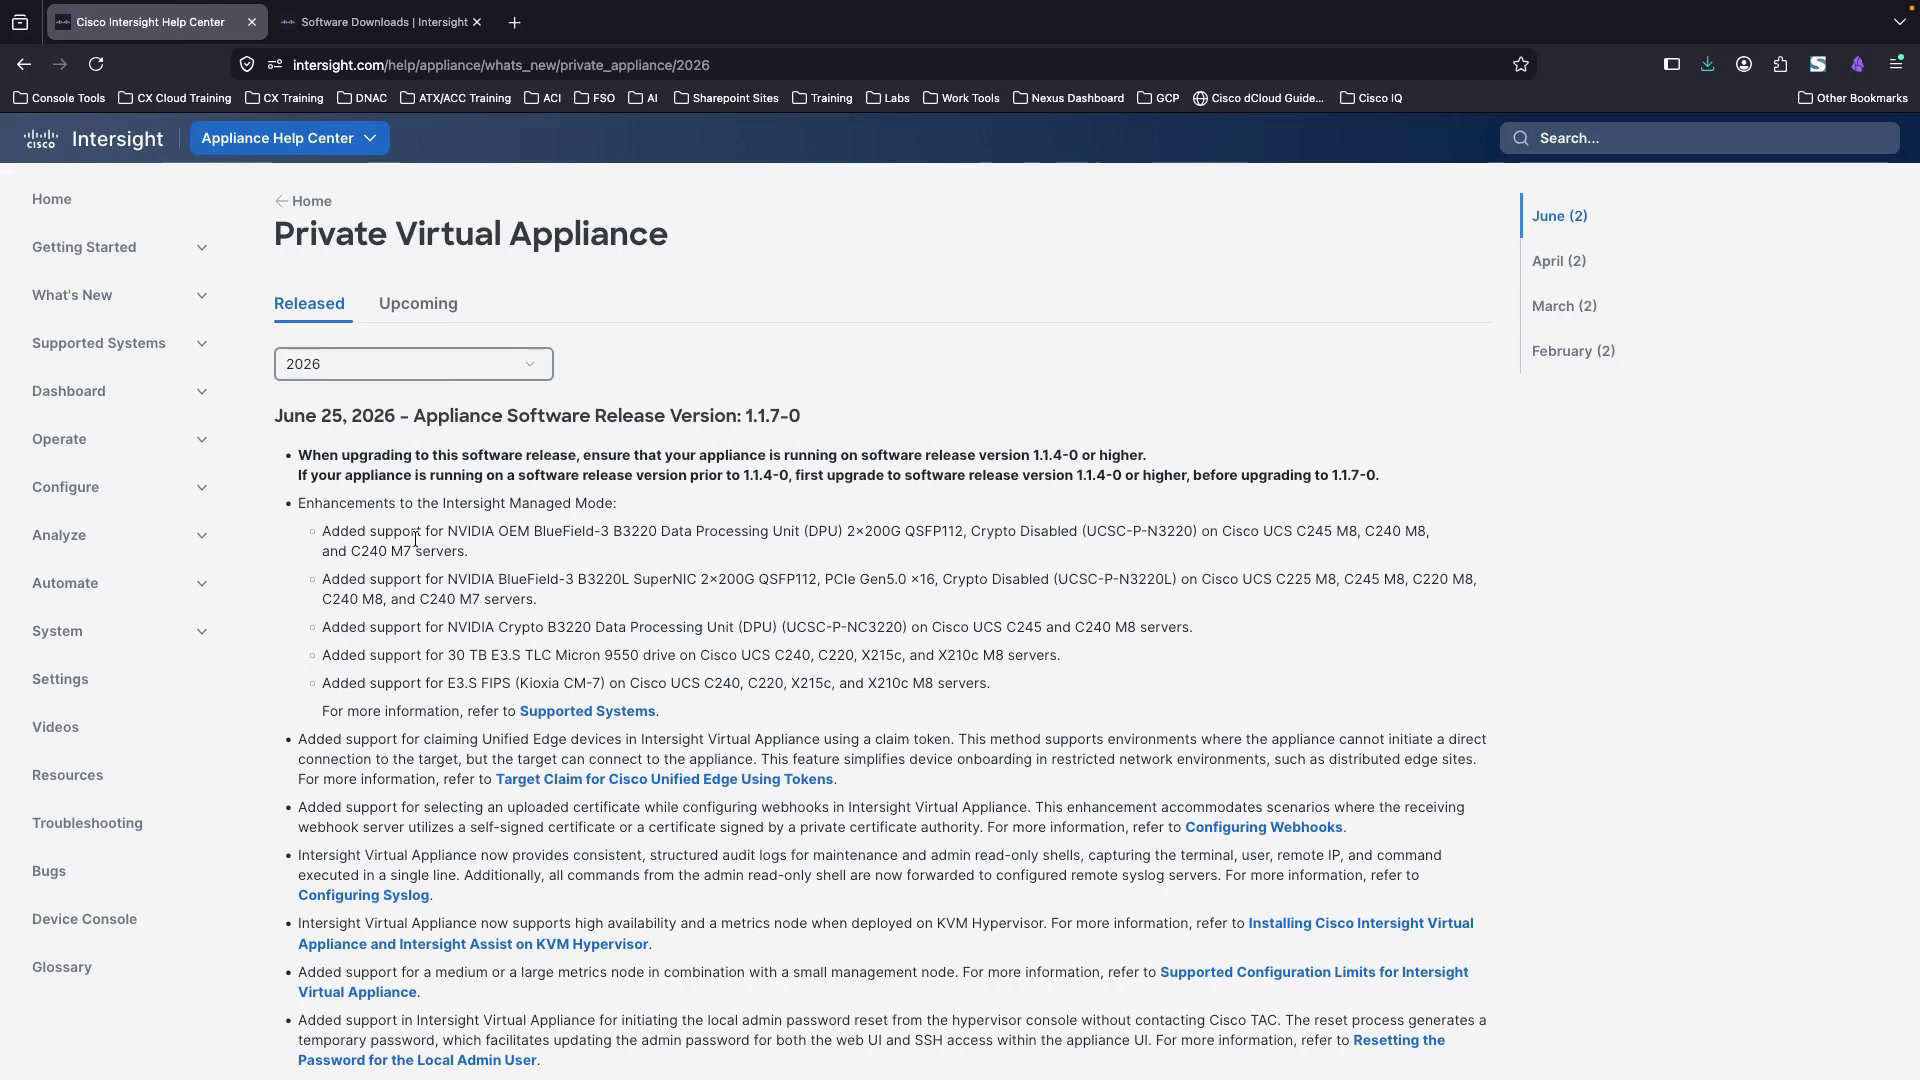
Task: Click the Search input field
Action: point(1699,138)
